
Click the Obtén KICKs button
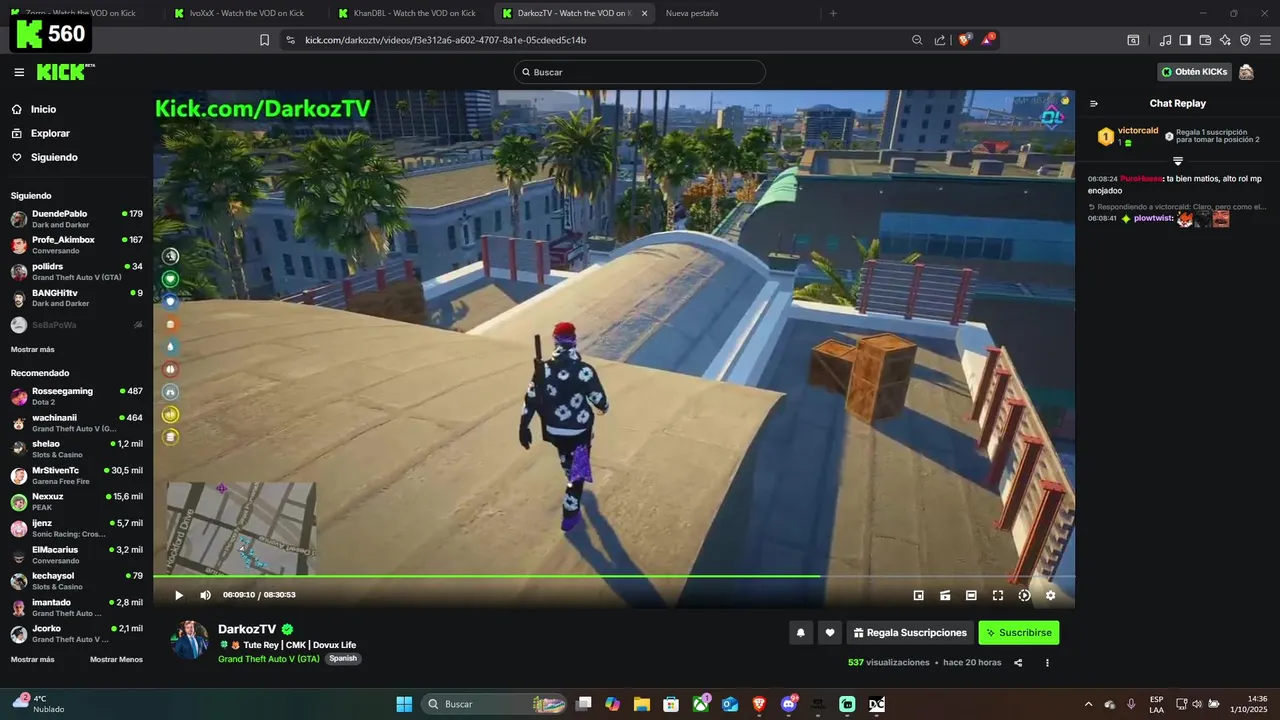pyautogui.click(x=1194, y=72)
